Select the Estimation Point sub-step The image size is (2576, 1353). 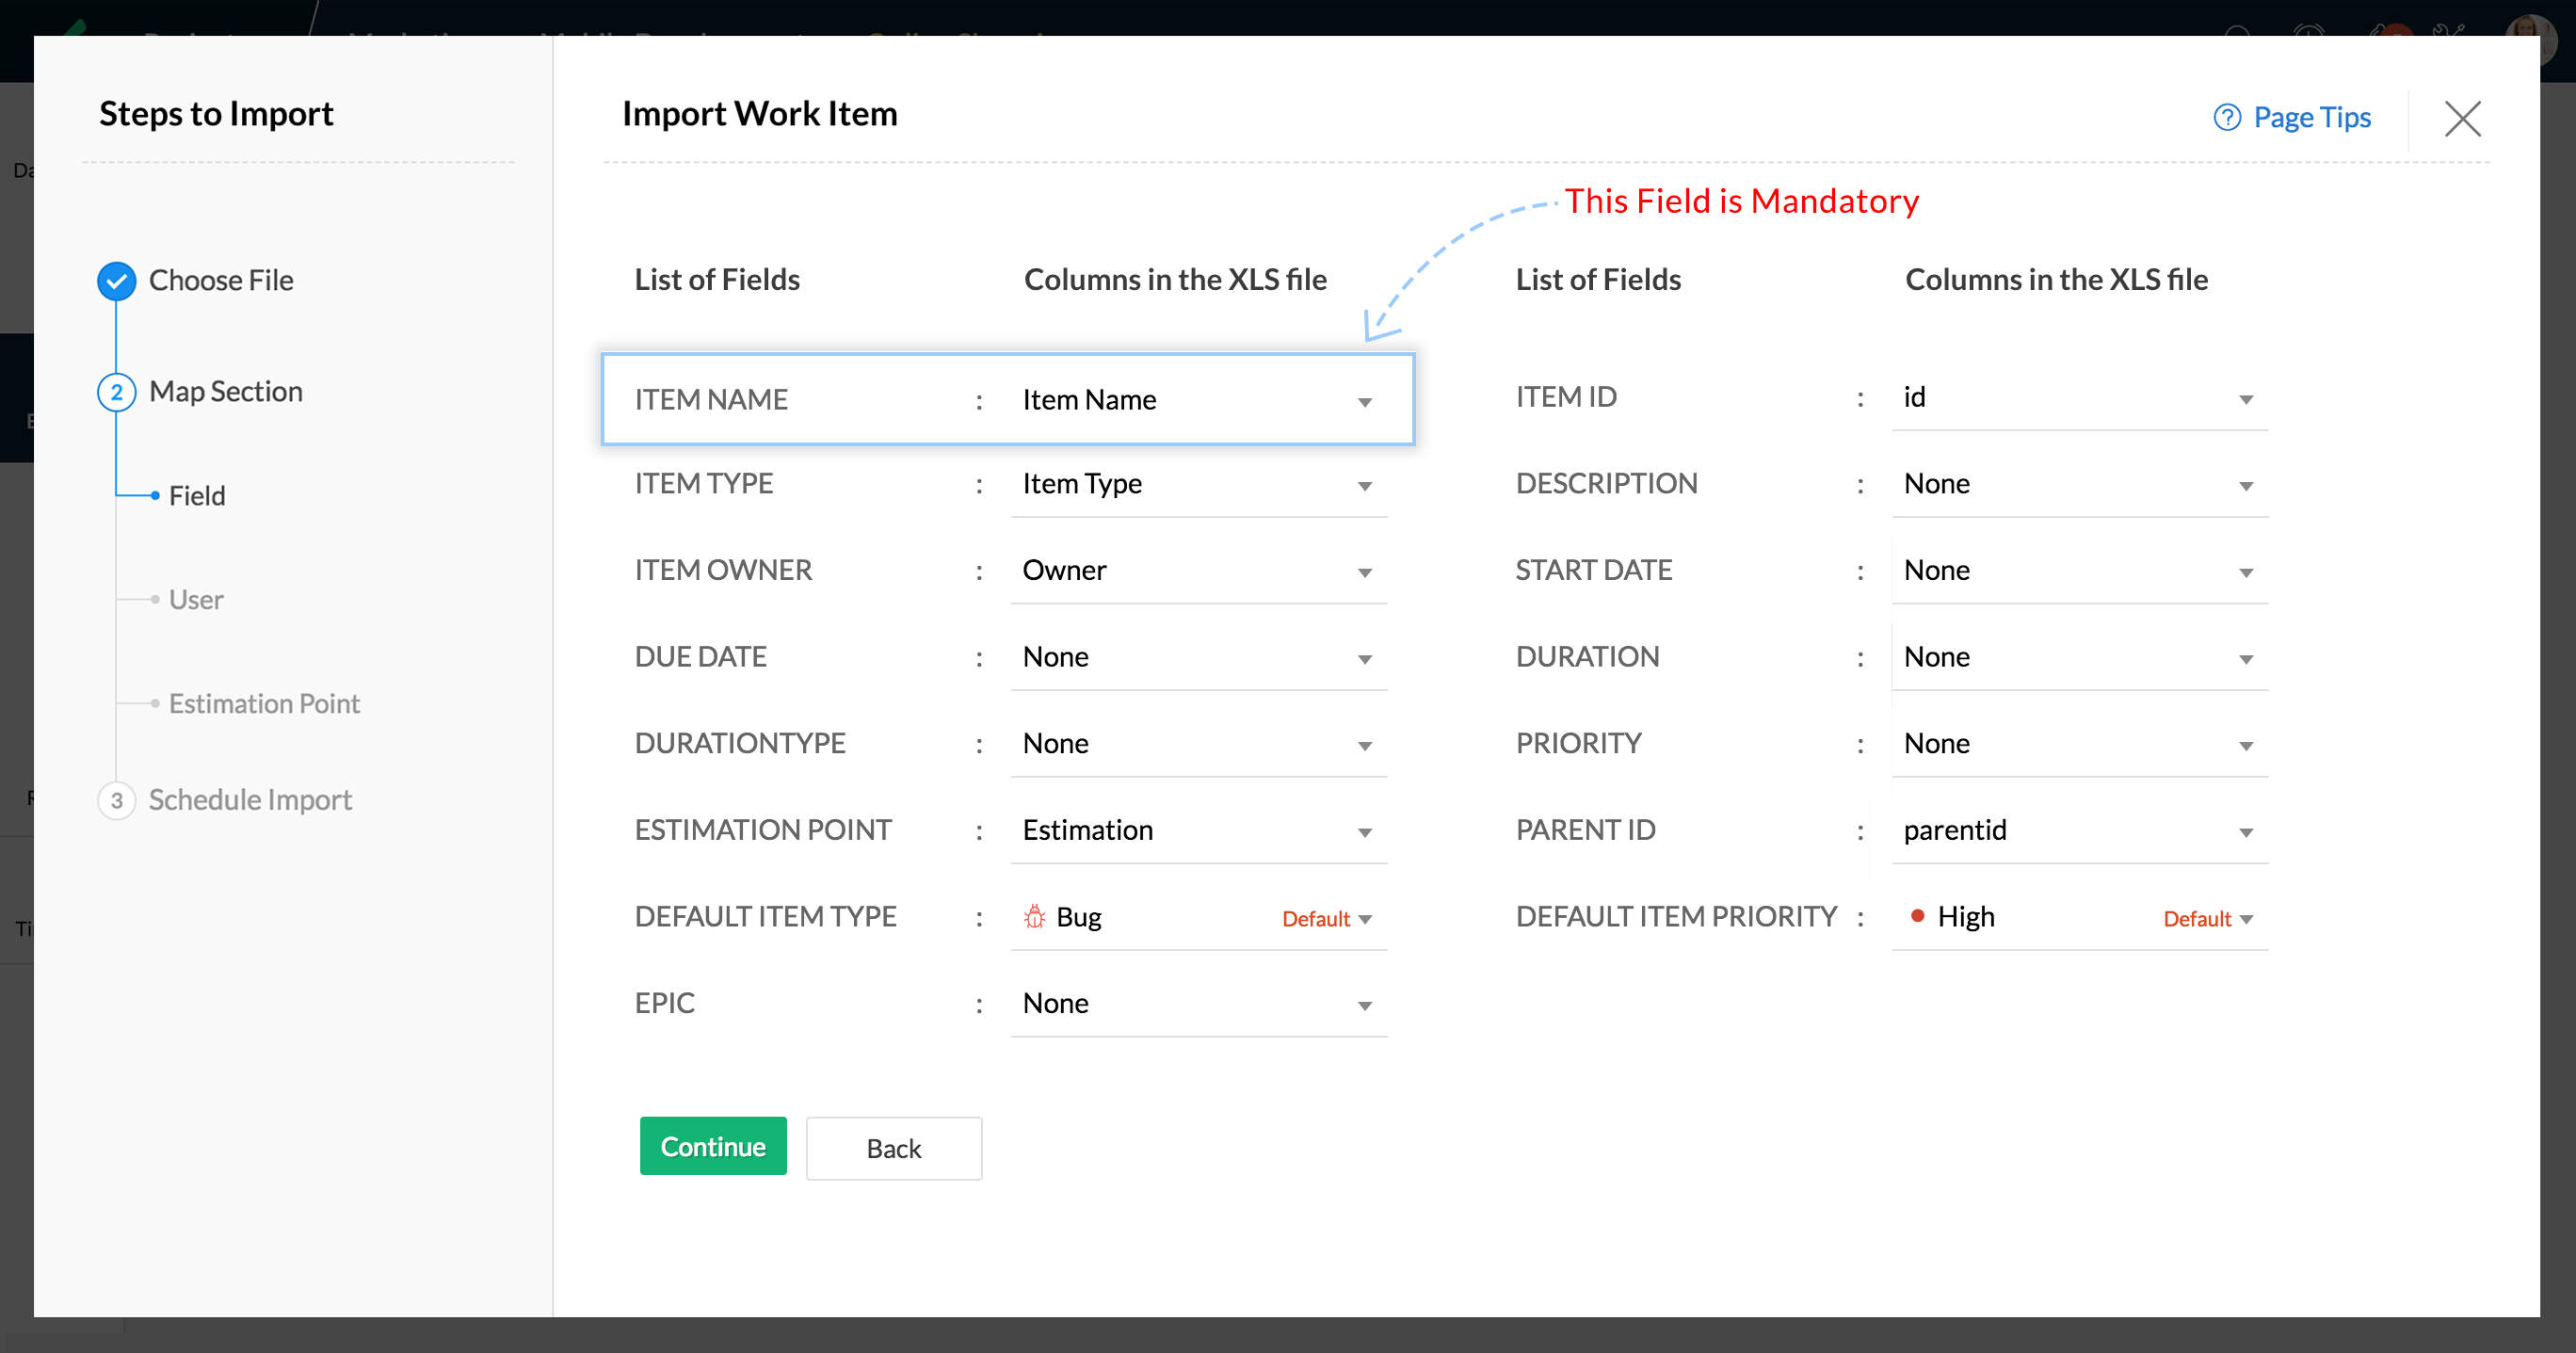[x=264, y=704]
